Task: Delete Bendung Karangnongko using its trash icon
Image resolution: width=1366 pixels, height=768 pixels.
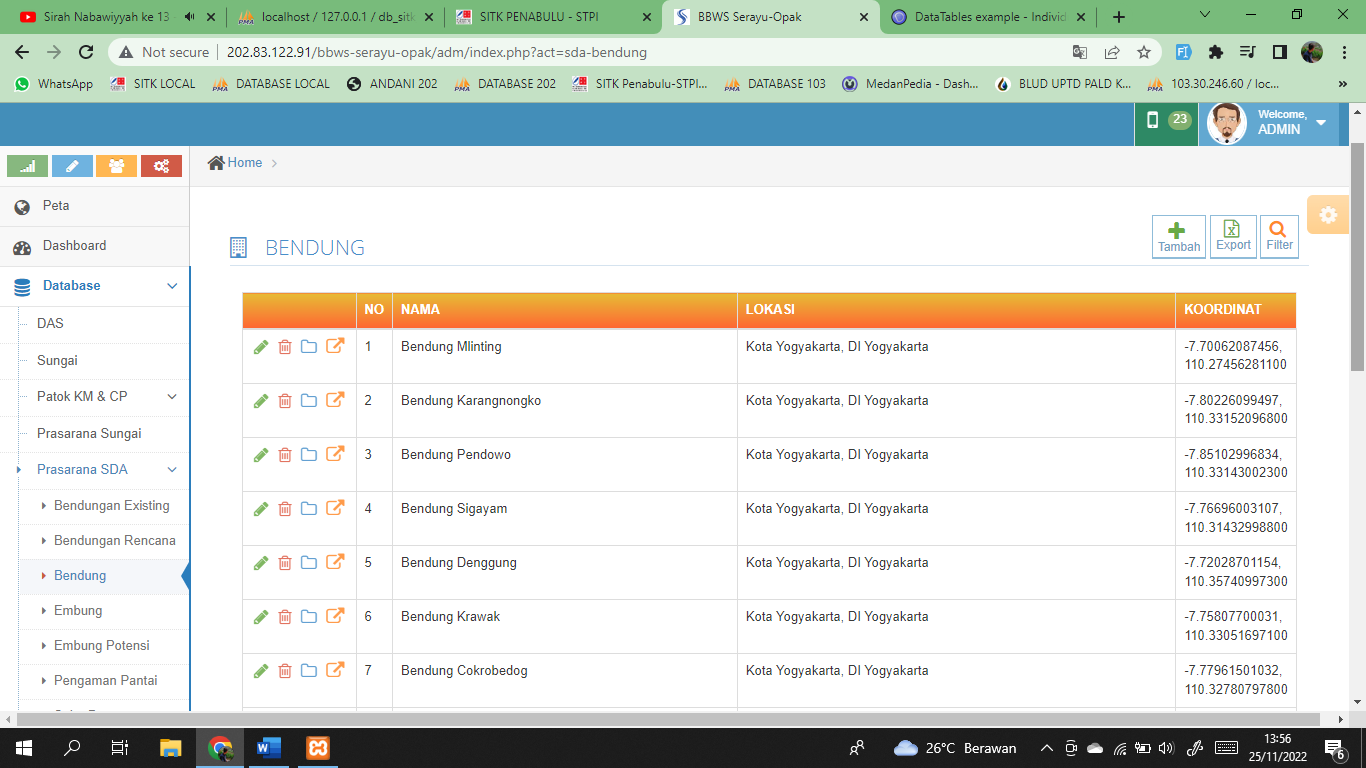Action: (285, 400)
